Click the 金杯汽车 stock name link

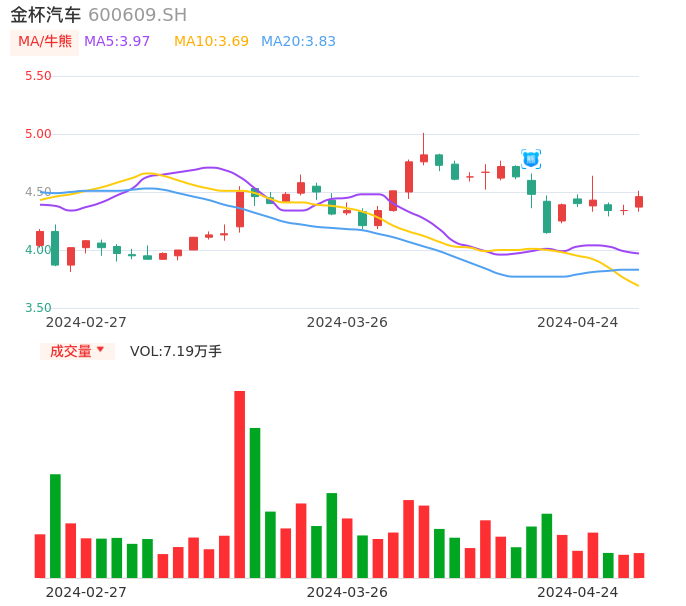coord(46,15)
